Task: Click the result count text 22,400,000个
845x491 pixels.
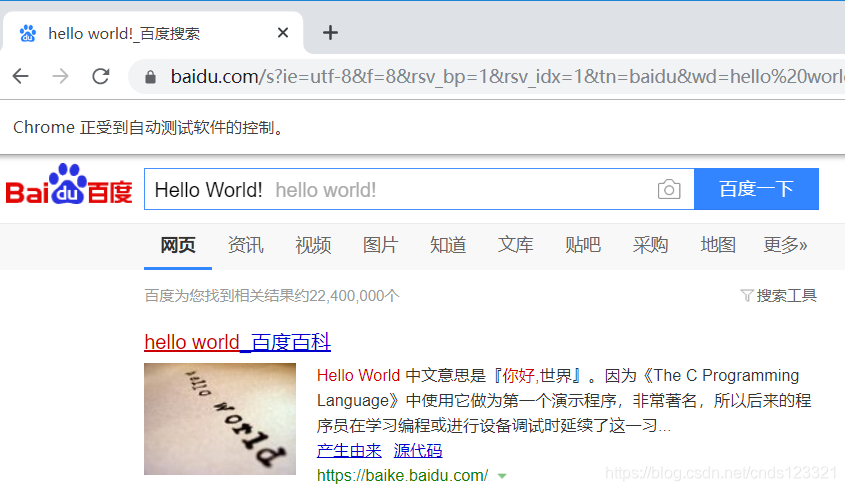Action: [x=354, y=295]
